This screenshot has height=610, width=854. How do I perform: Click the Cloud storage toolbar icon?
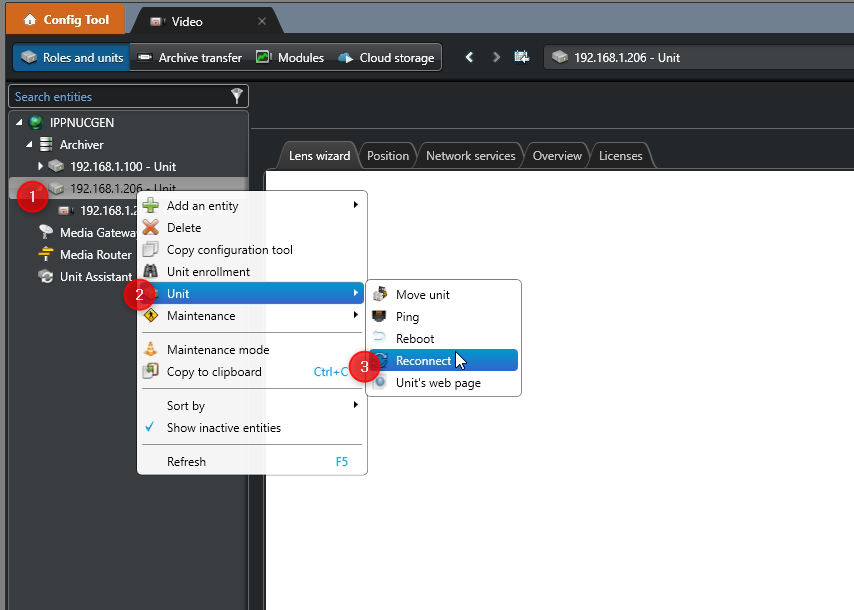tap(346, 58)
